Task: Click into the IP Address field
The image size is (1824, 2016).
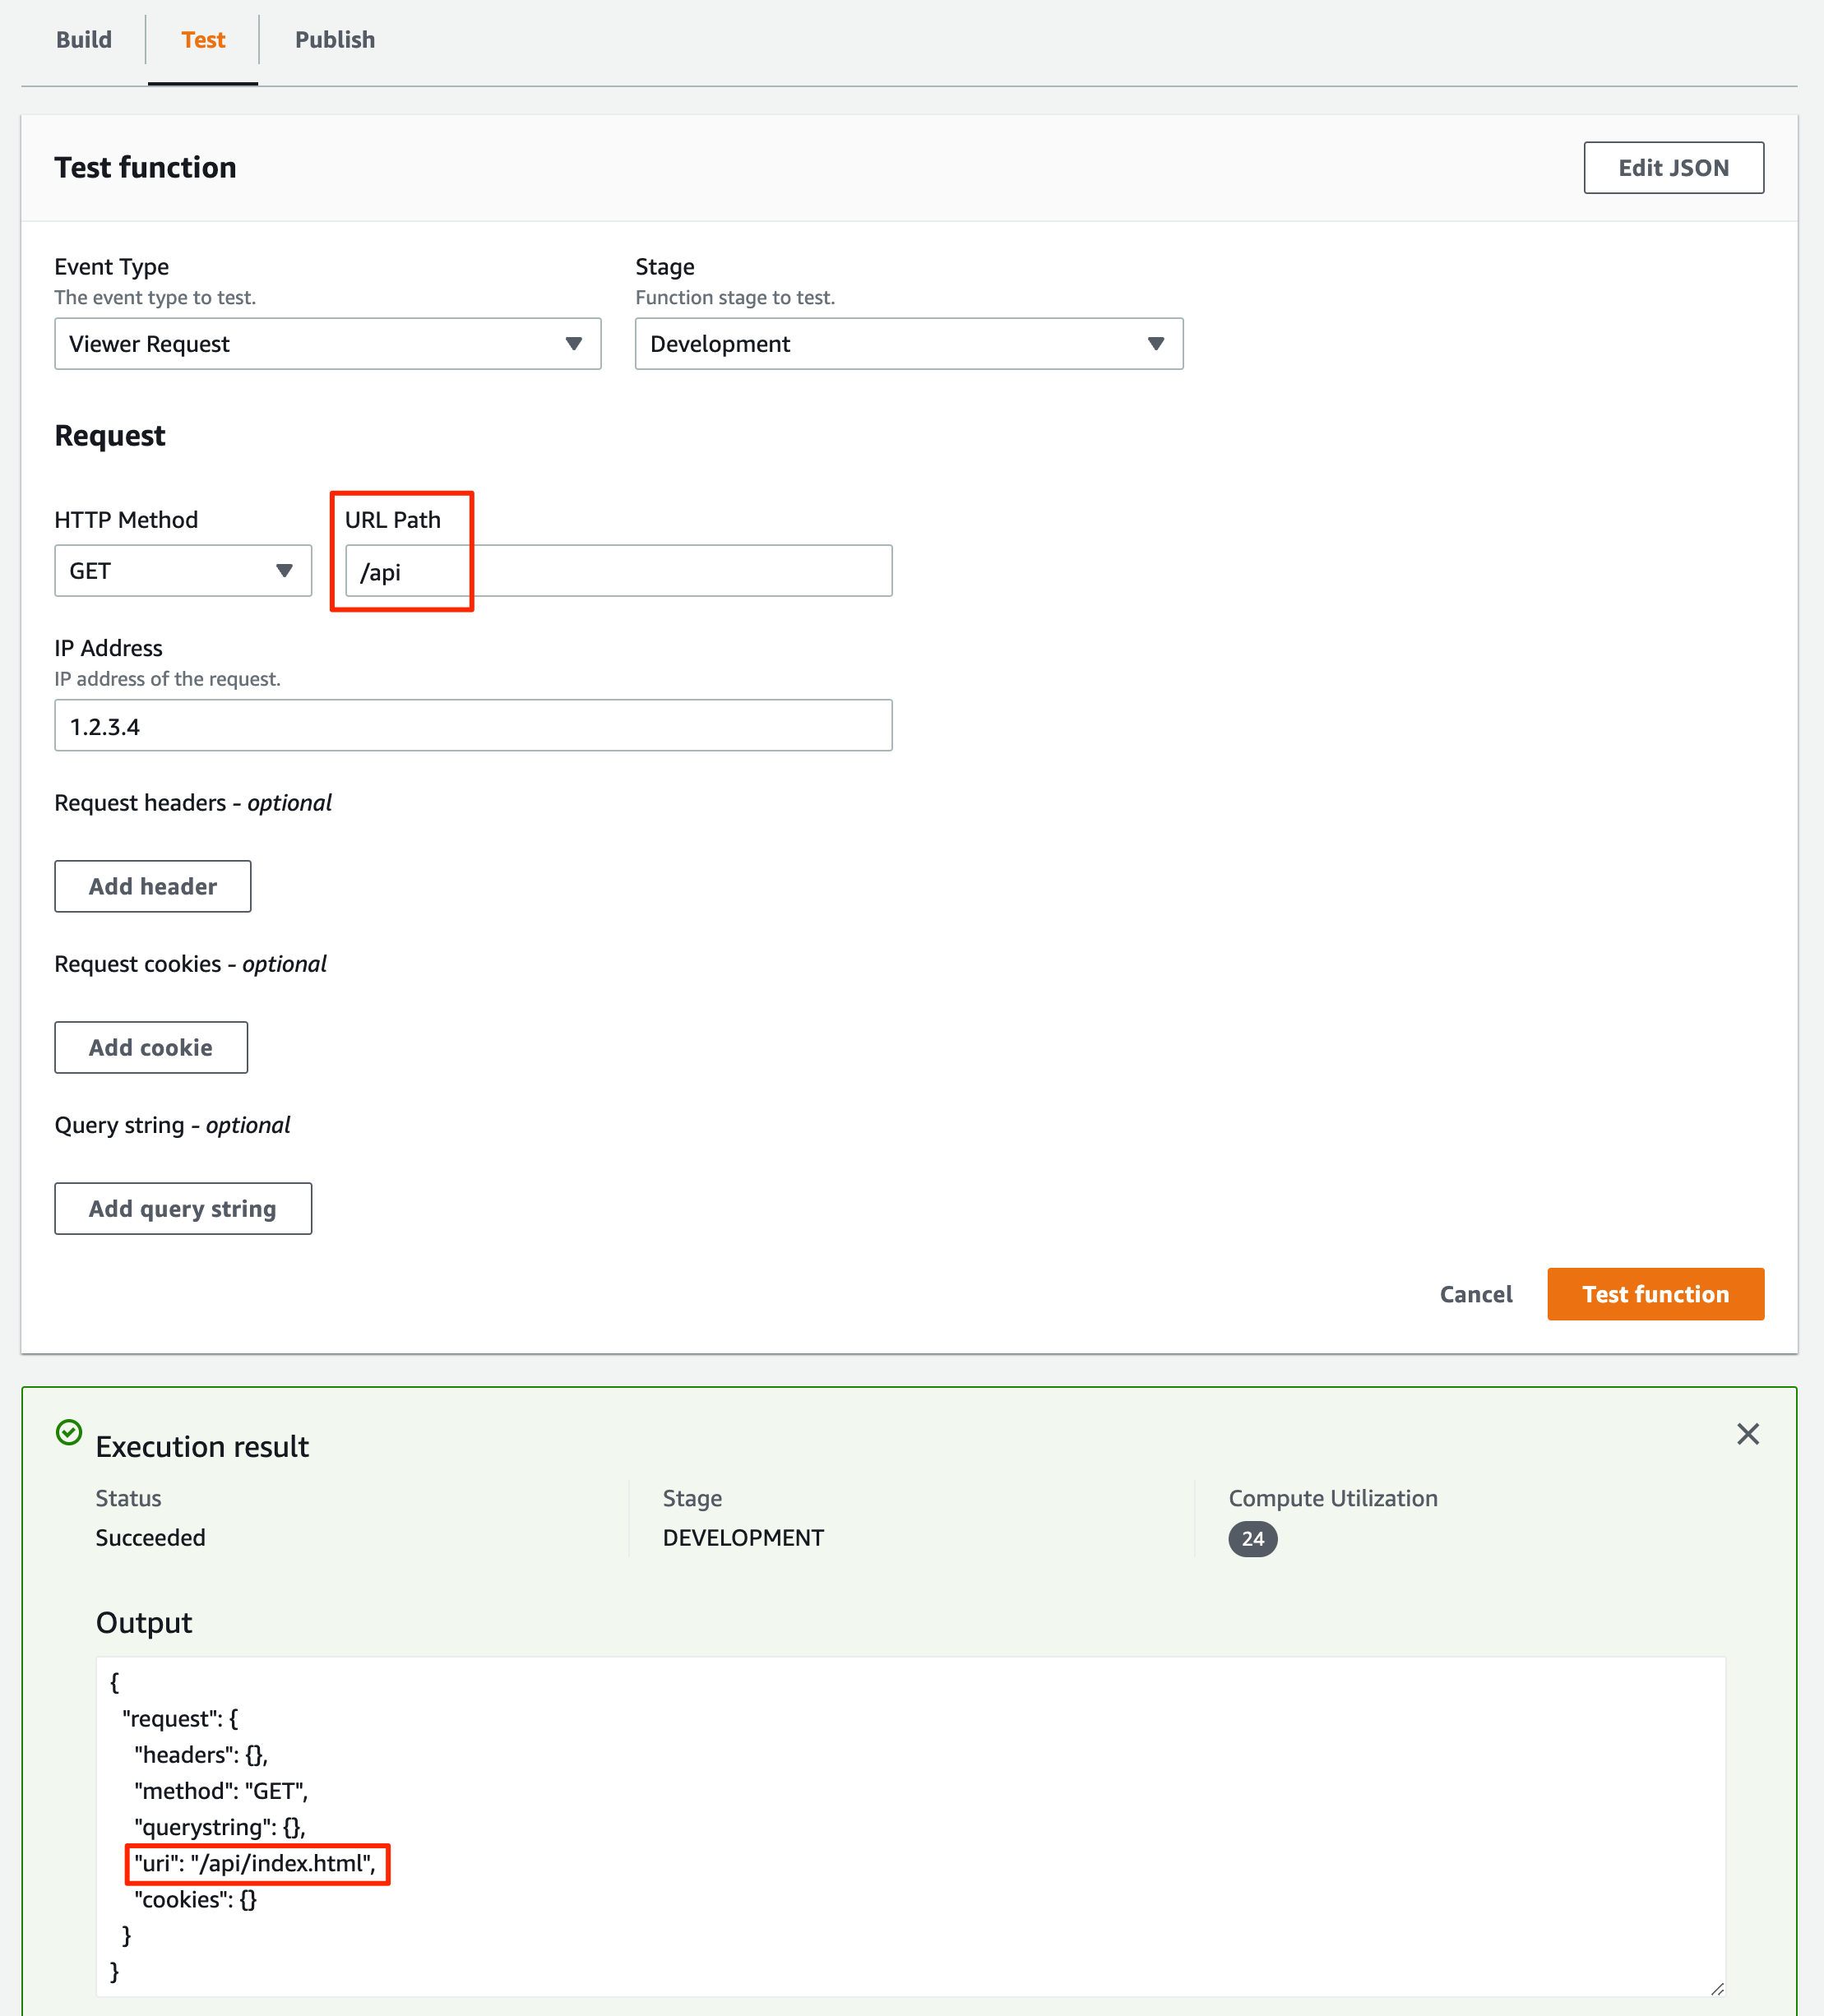Action: tap(473, 726)
